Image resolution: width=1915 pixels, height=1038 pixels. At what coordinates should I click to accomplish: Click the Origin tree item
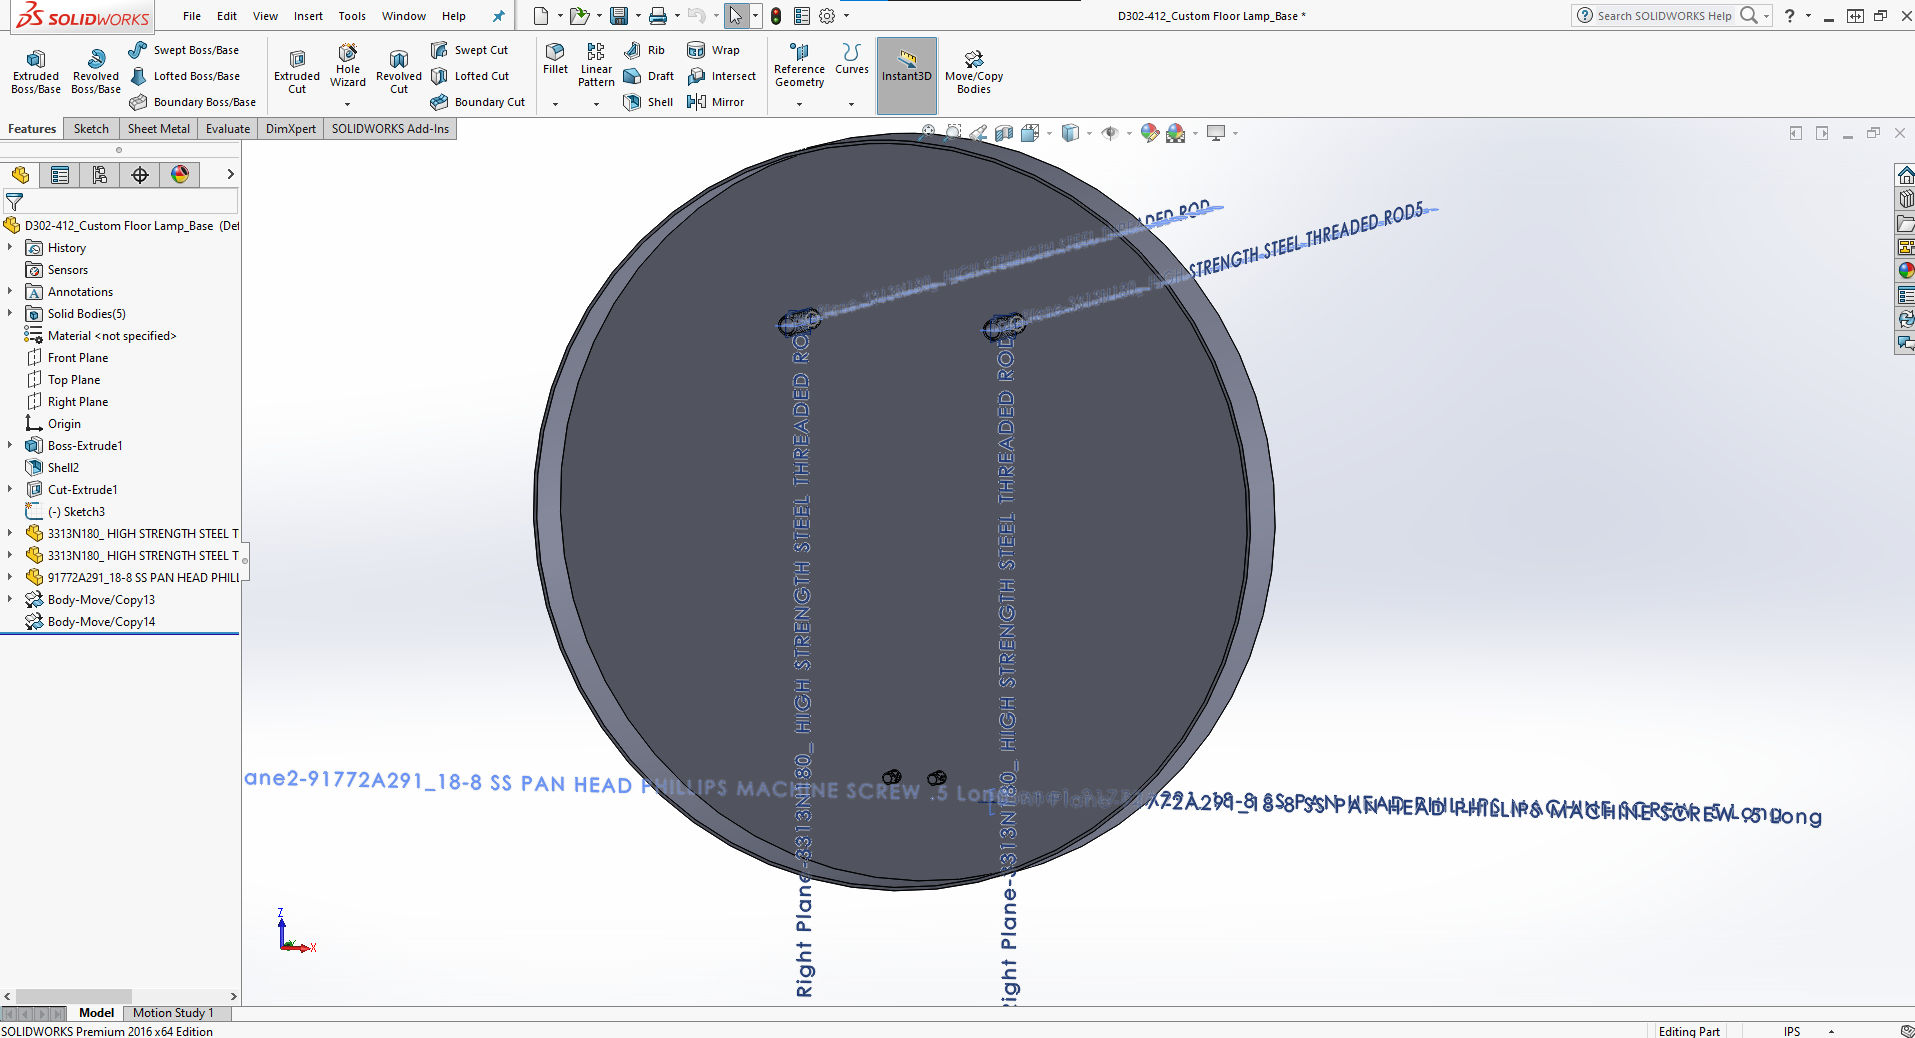[64, 424]
